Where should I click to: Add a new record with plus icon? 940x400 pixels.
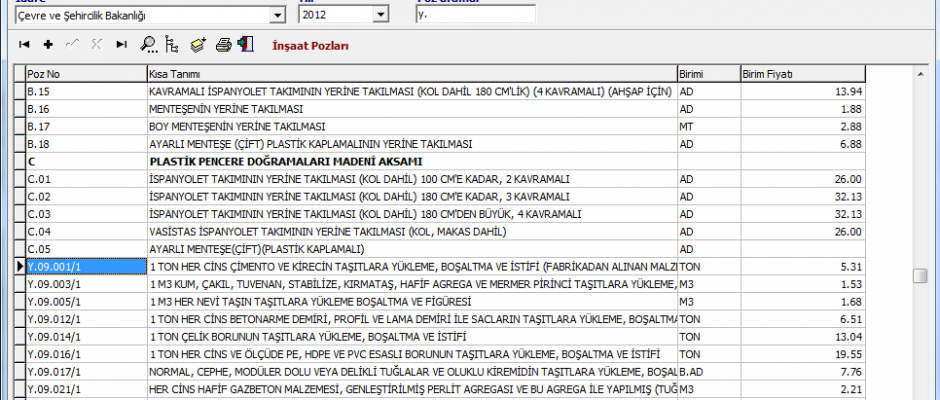point(48,45)
